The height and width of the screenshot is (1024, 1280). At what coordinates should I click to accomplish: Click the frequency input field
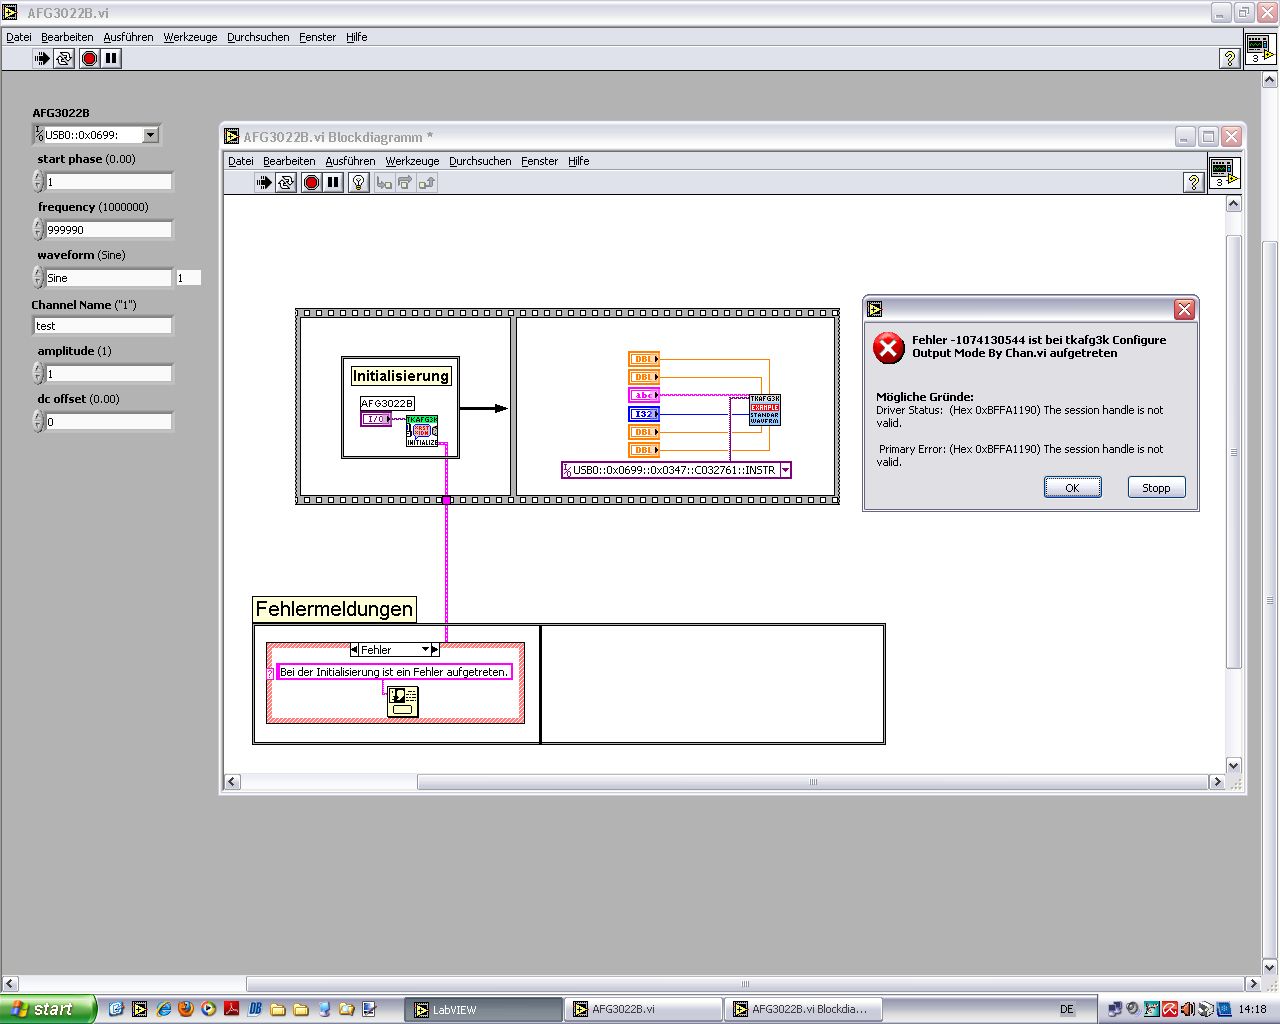[x=108, y=229]
